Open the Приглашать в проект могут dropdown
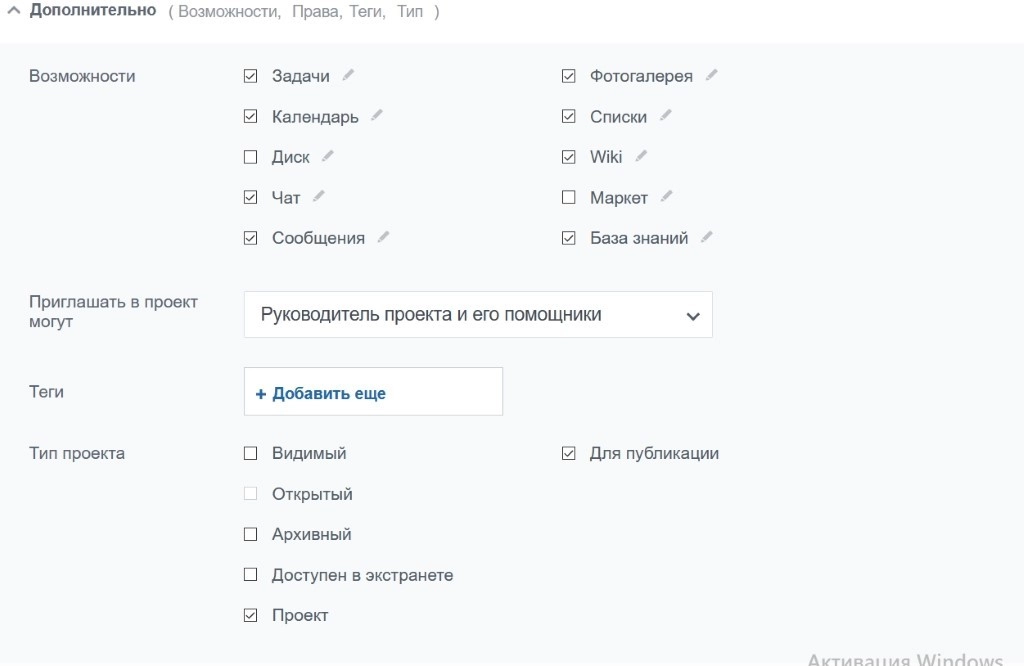Viewport: 1024px width, 666px height. point(477,314)
